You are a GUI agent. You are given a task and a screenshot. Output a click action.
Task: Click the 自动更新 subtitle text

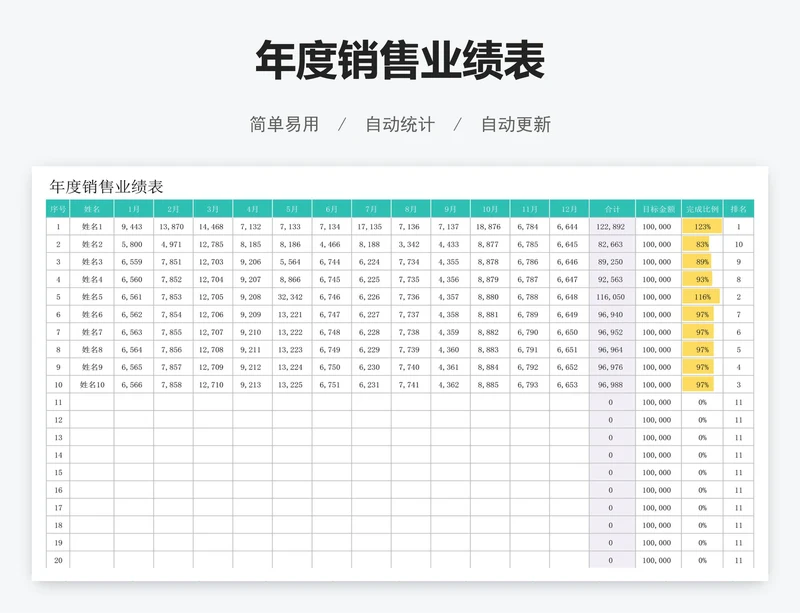click(516, 124)
